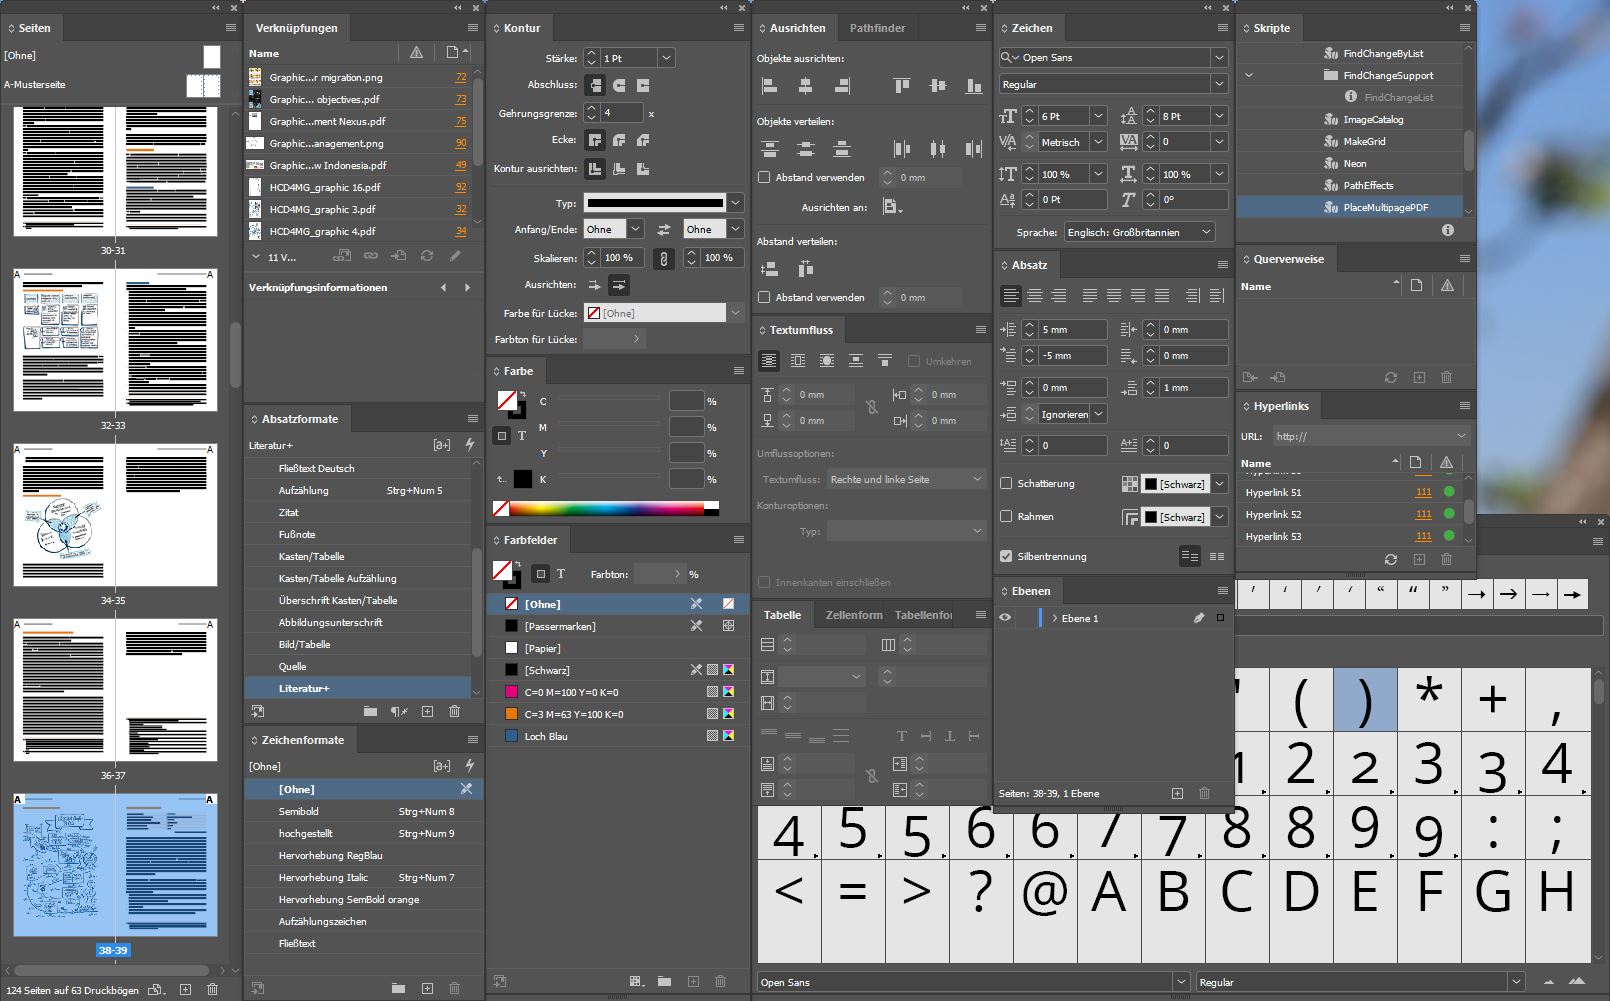Hide Ebene 1 with the eye icon
The height and width of the screenshot is (1001, 1610).
point(1005,618)
